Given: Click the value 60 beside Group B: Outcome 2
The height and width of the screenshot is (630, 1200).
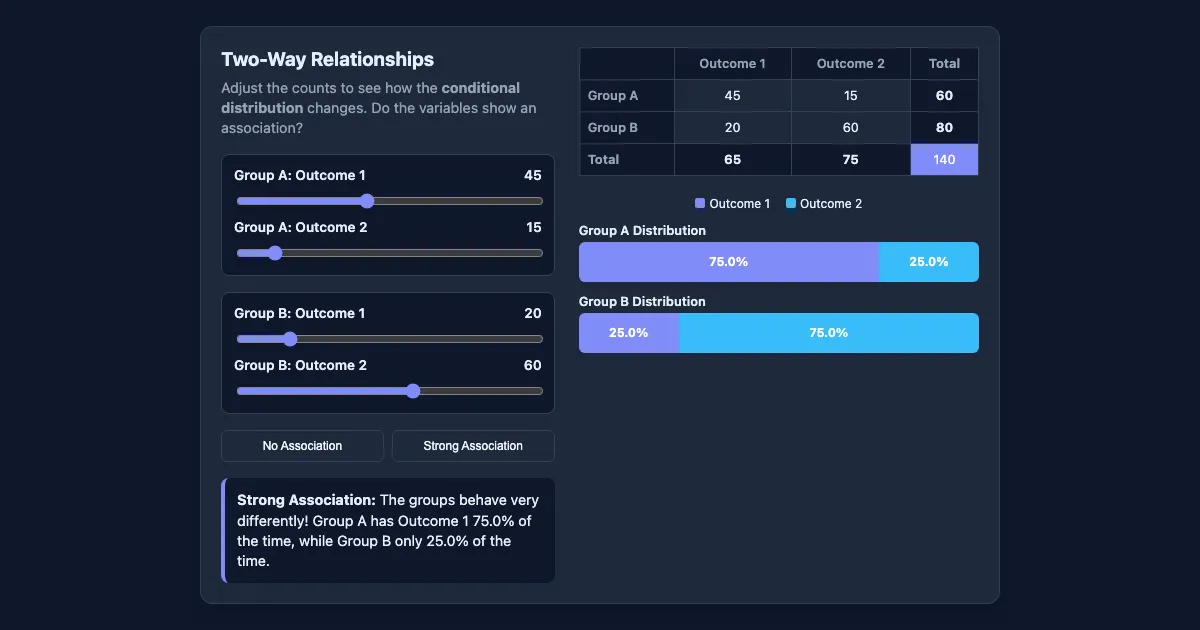Looking at the screenshot, I should pos(533,365).
